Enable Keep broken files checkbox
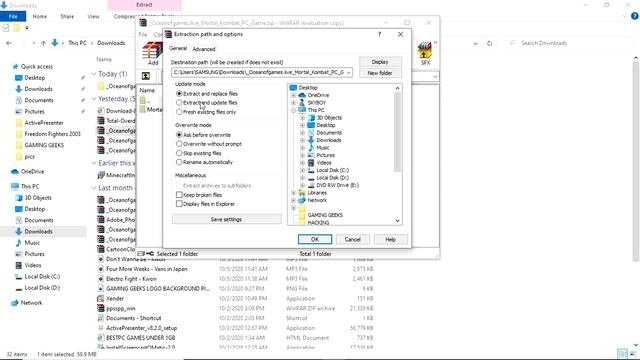This screenshot has width=640, height=360. pos(179,195)
